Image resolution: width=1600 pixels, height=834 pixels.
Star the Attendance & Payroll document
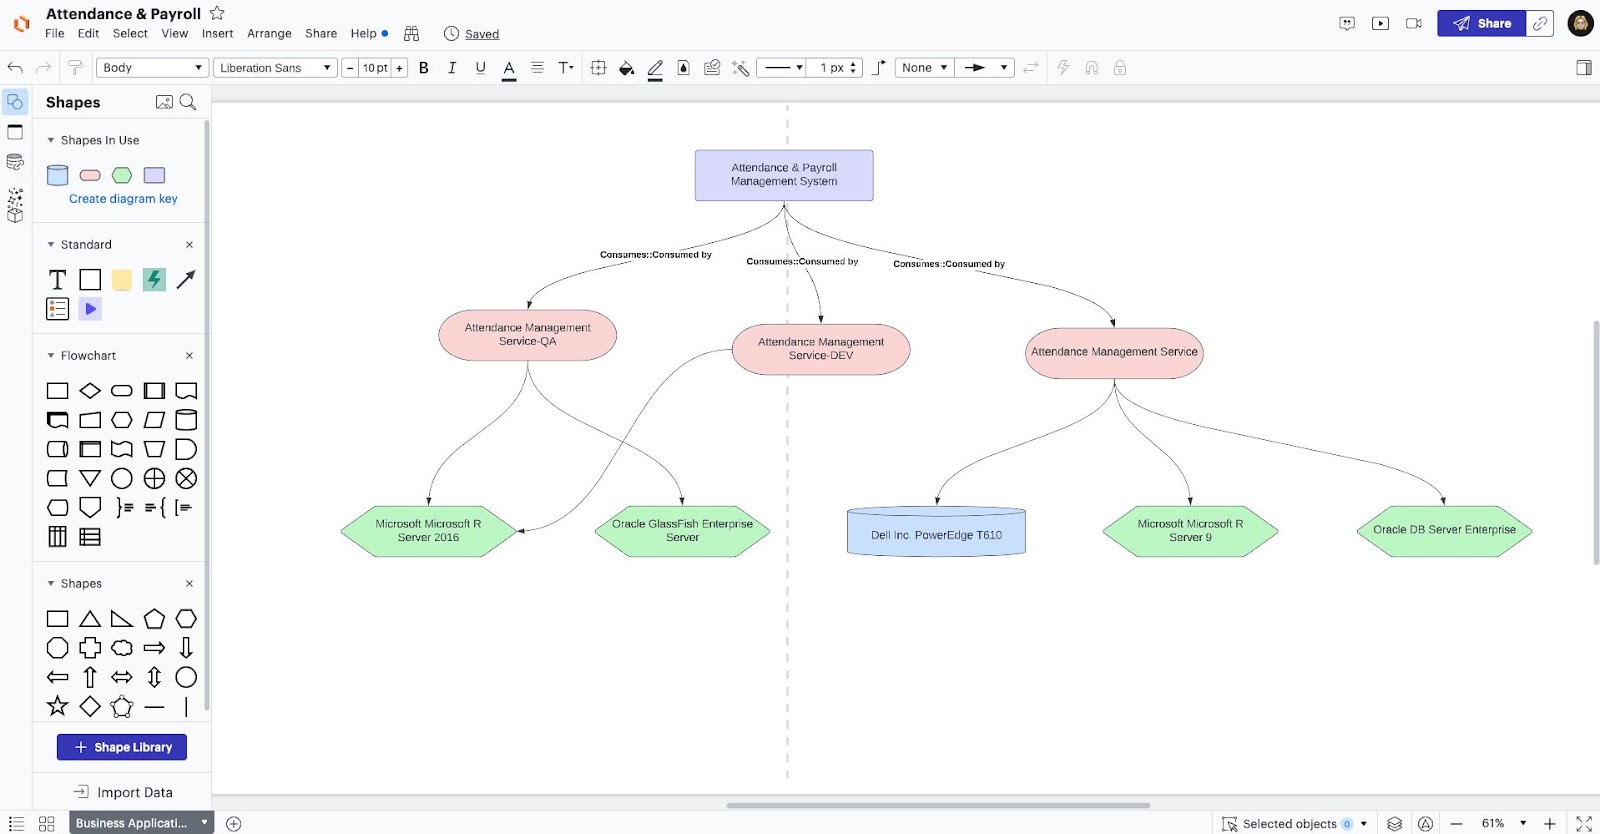(217, 13)
